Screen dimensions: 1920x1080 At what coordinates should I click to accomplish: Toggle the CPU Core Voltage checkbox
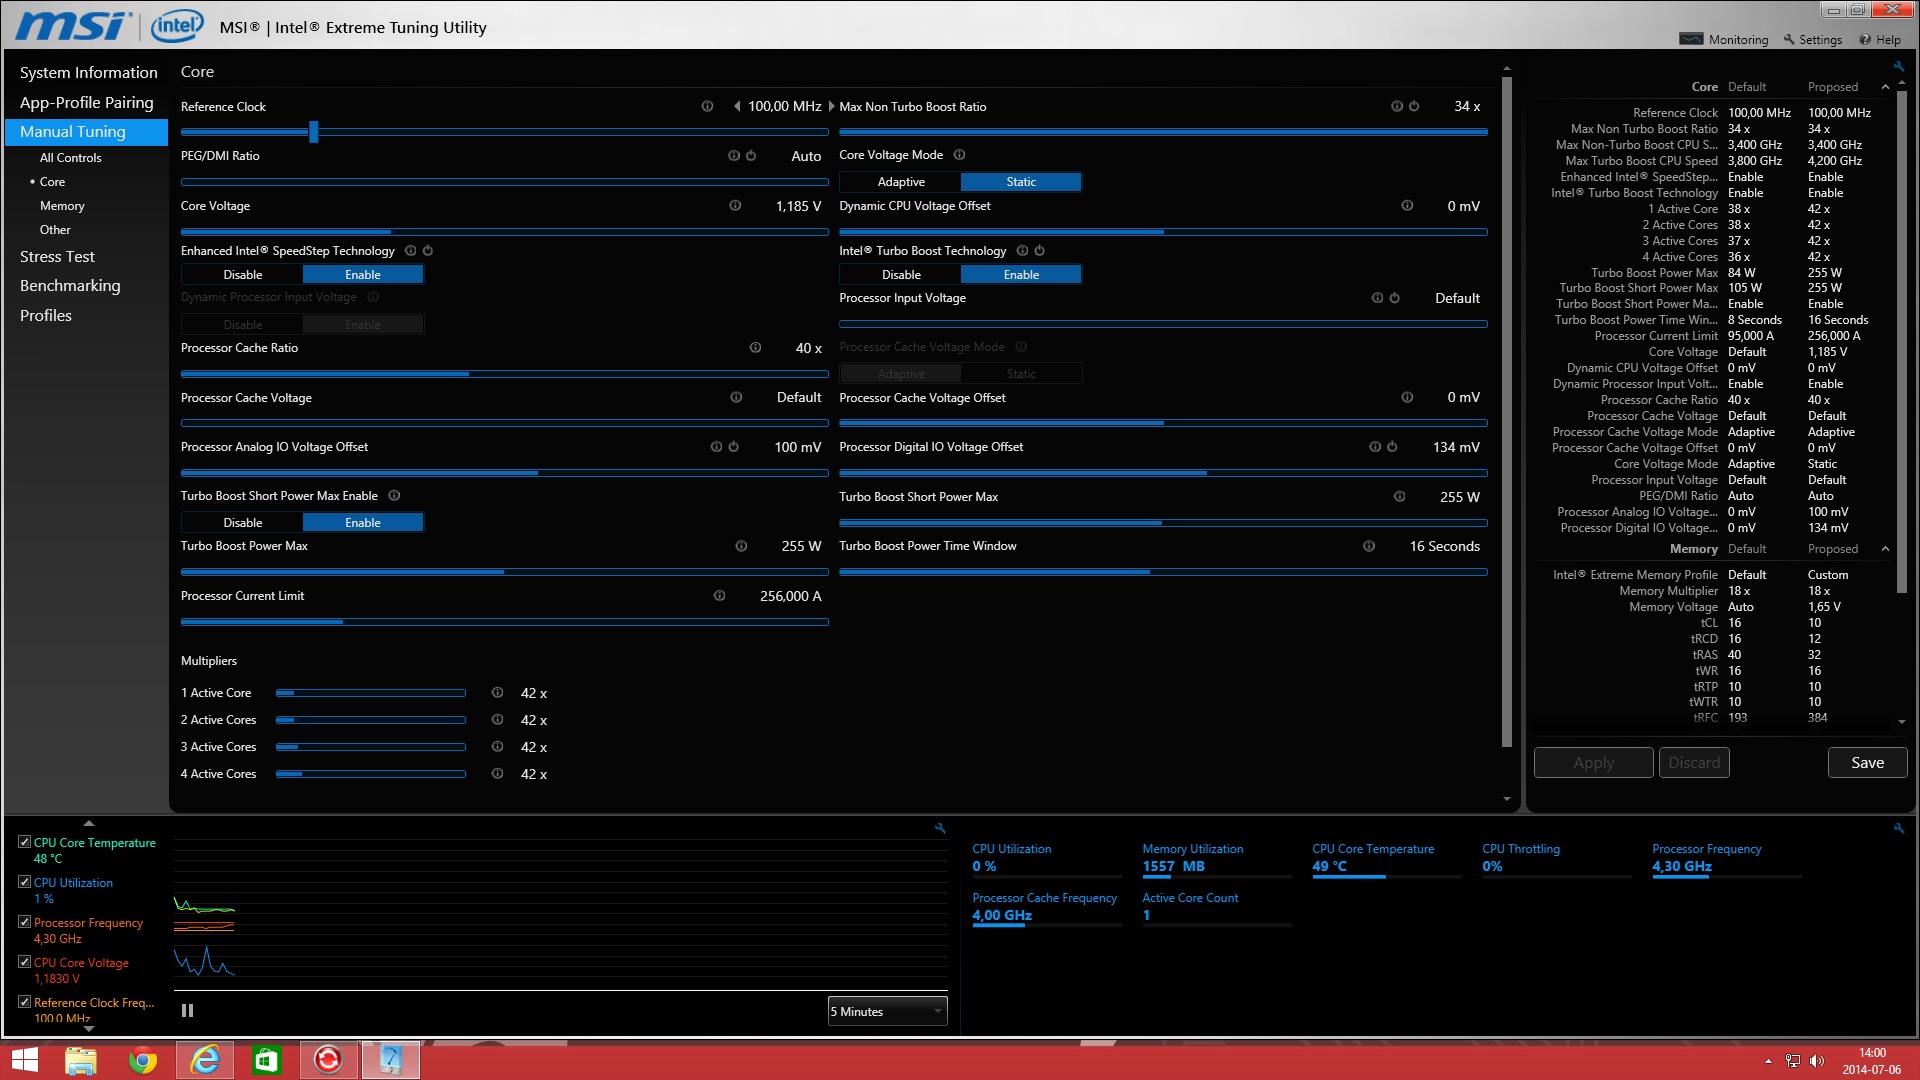pyautogui.click(x=25, y=962)
